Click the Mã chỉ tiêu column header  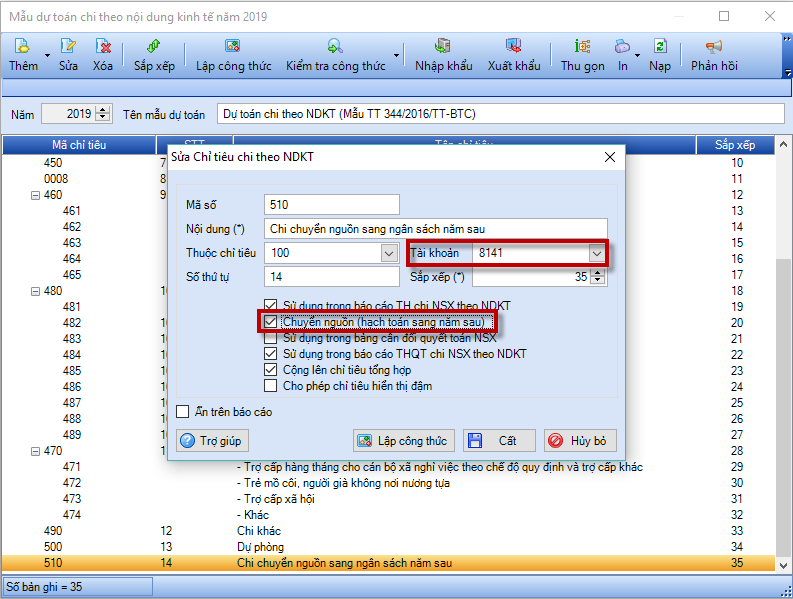tap(78, 145)
